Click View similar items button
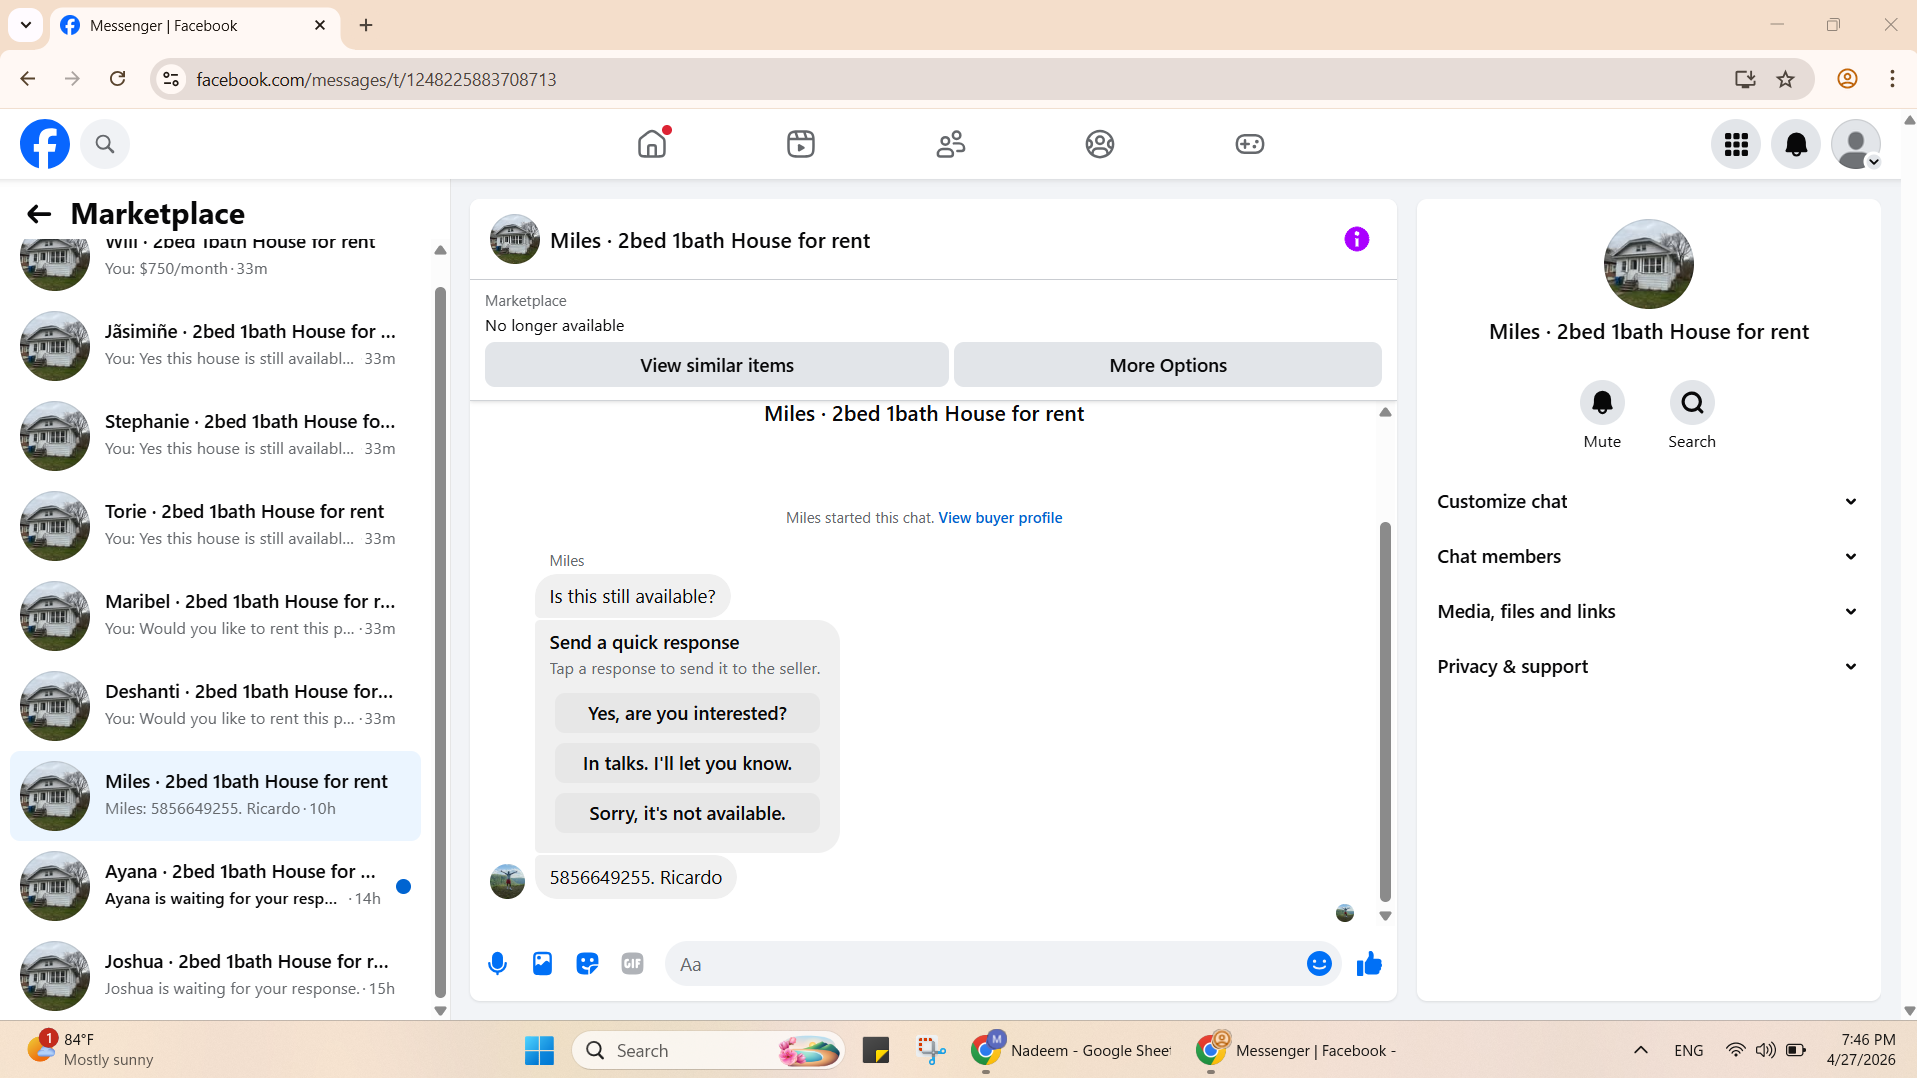1917x1078 pixels. (x=717, y=365)
